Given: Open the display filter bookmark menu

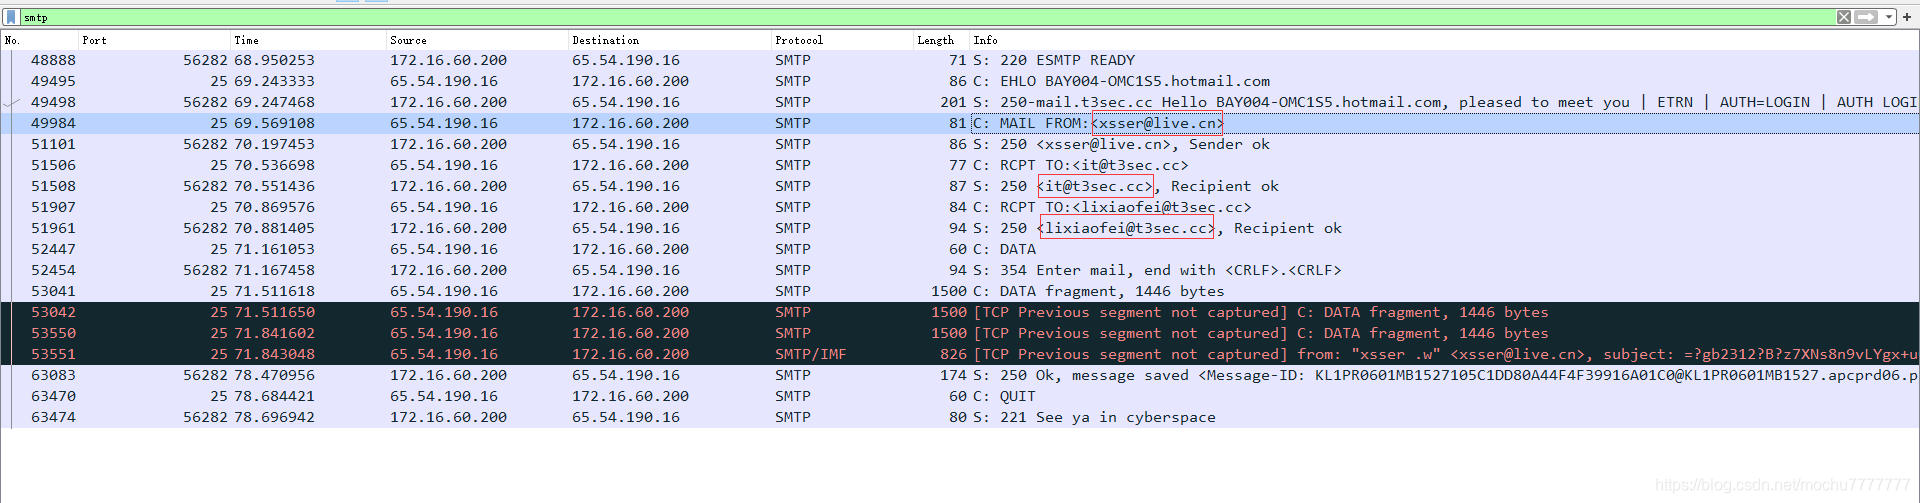Looking at the screenshot, I should click(11, 17).
